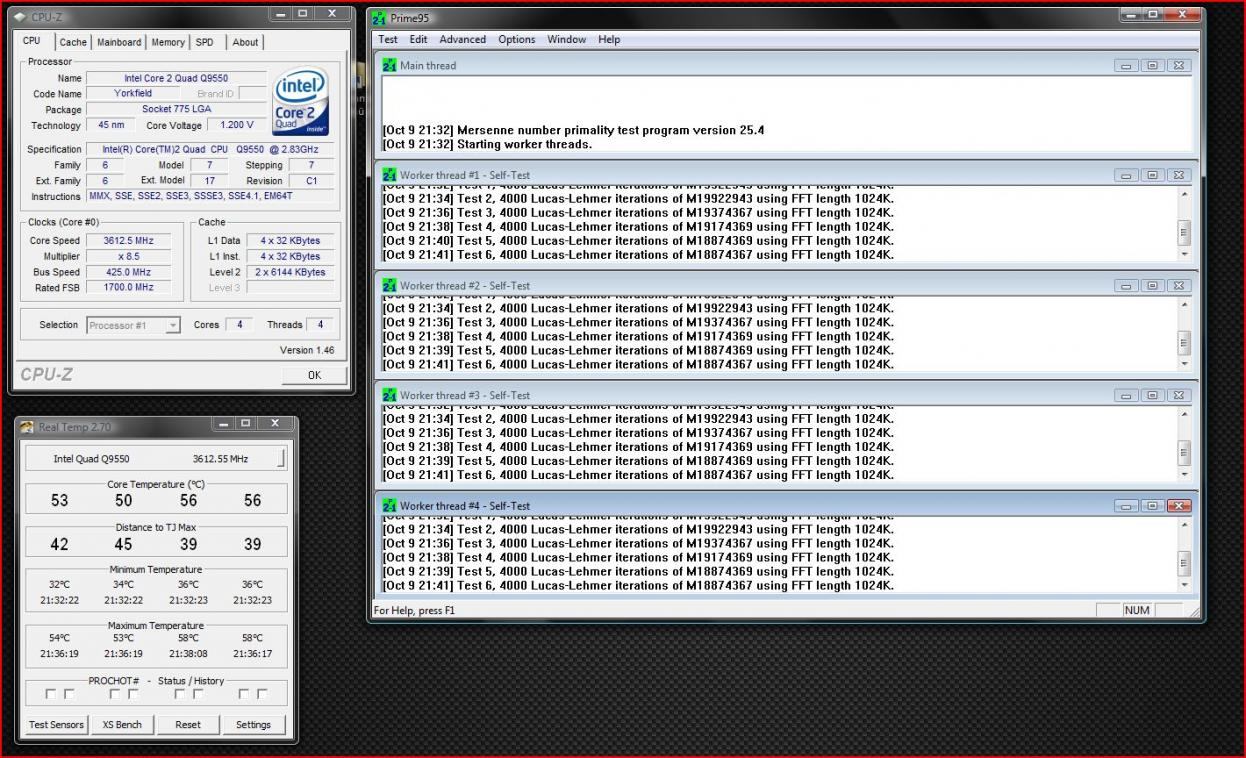Open the Processor #1 selection dropdown
This screenshot has height=758, width=1246.
[x=173, y=325]
